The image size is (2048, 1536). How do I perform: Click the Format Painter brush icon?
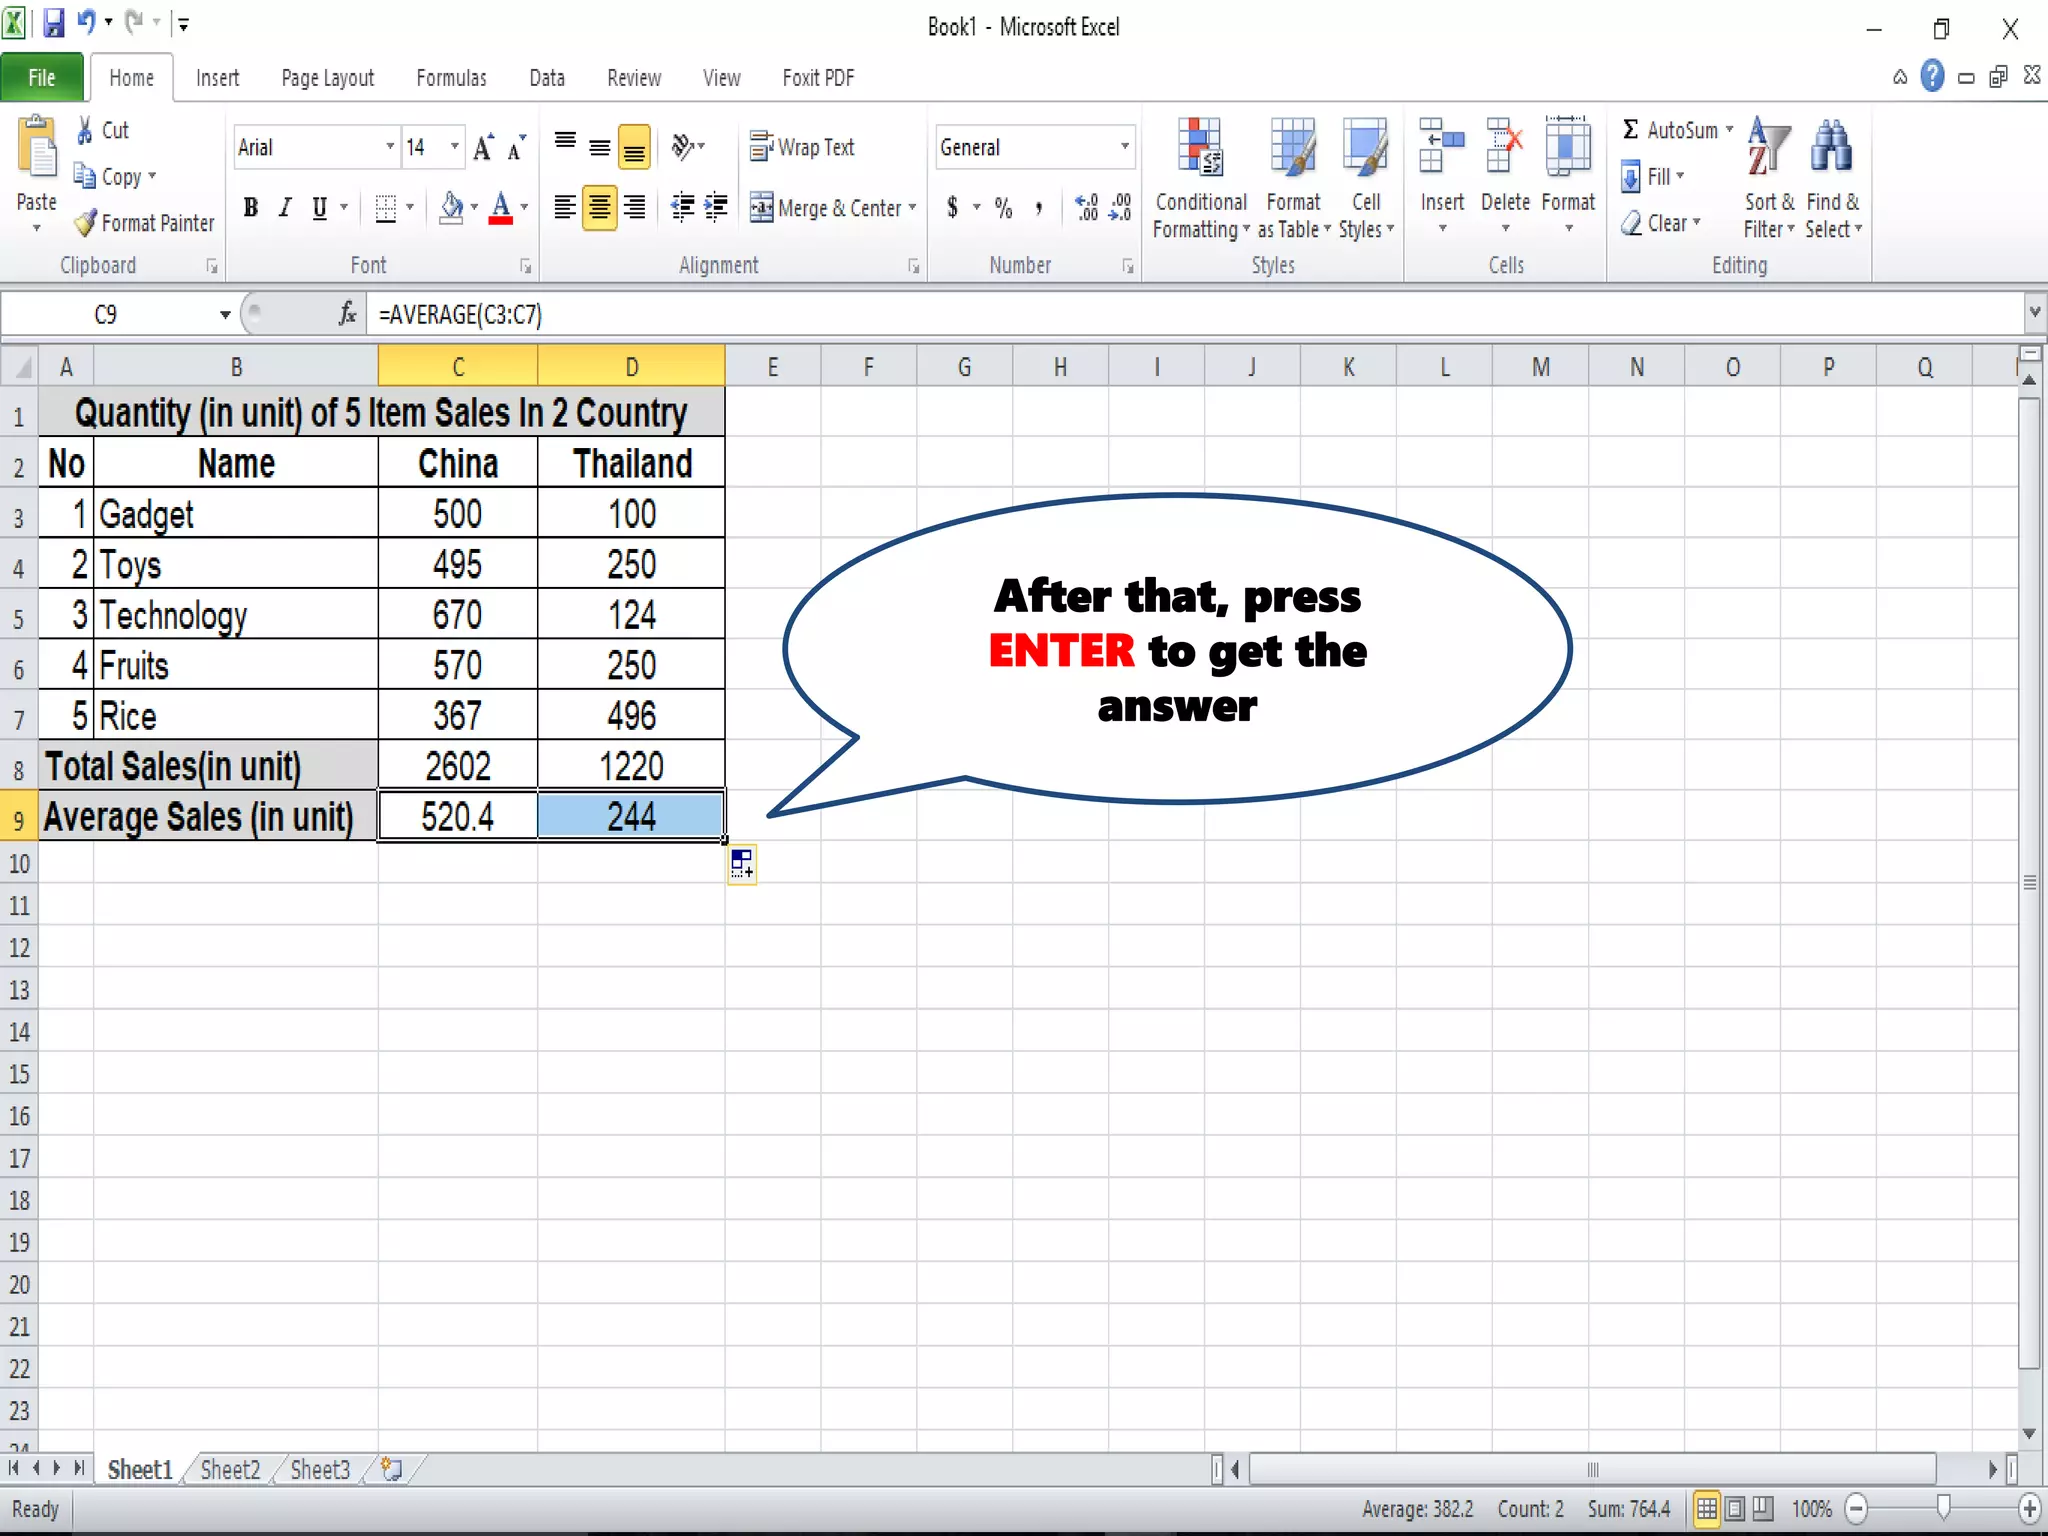tap(86, 223)
